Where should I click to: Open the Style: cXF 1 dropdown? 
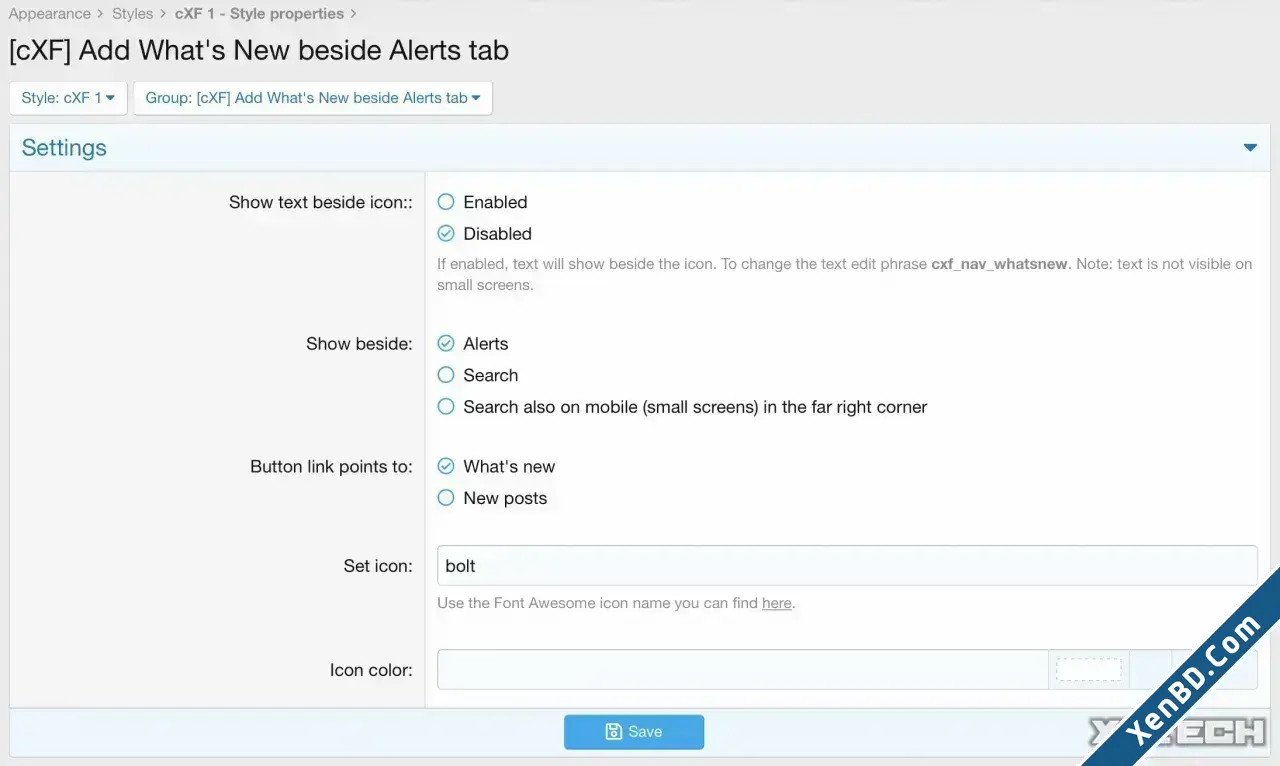(68, 98)
